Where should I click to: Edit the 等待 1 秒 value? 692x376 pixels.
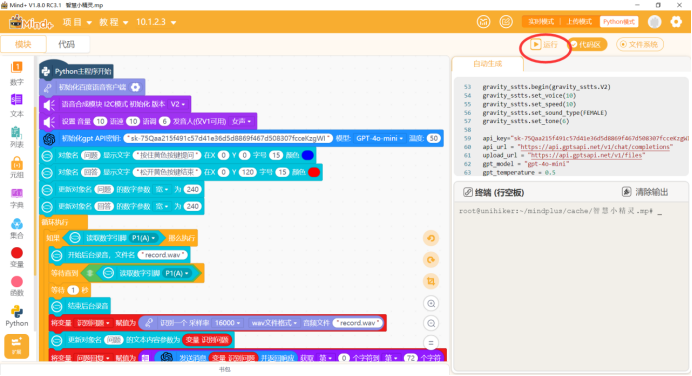coord(72,290)
